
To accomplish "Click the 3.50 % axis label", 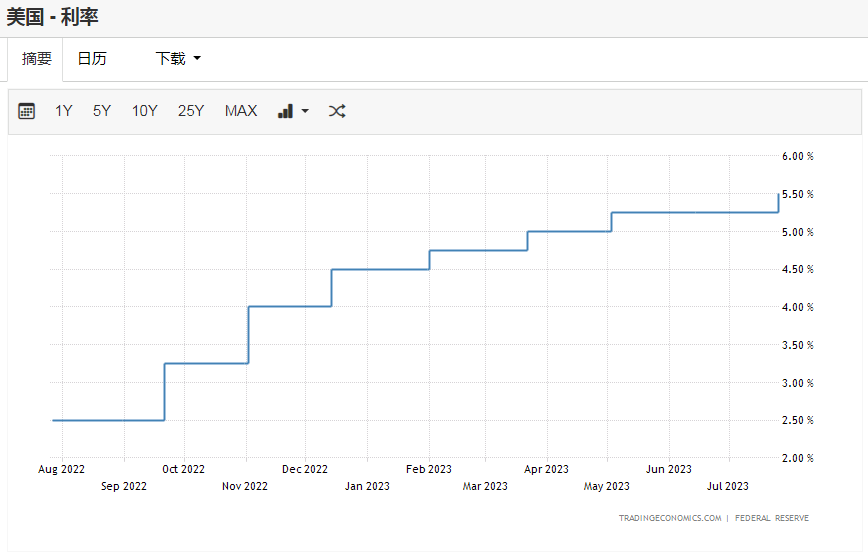I will click(798, 345).
